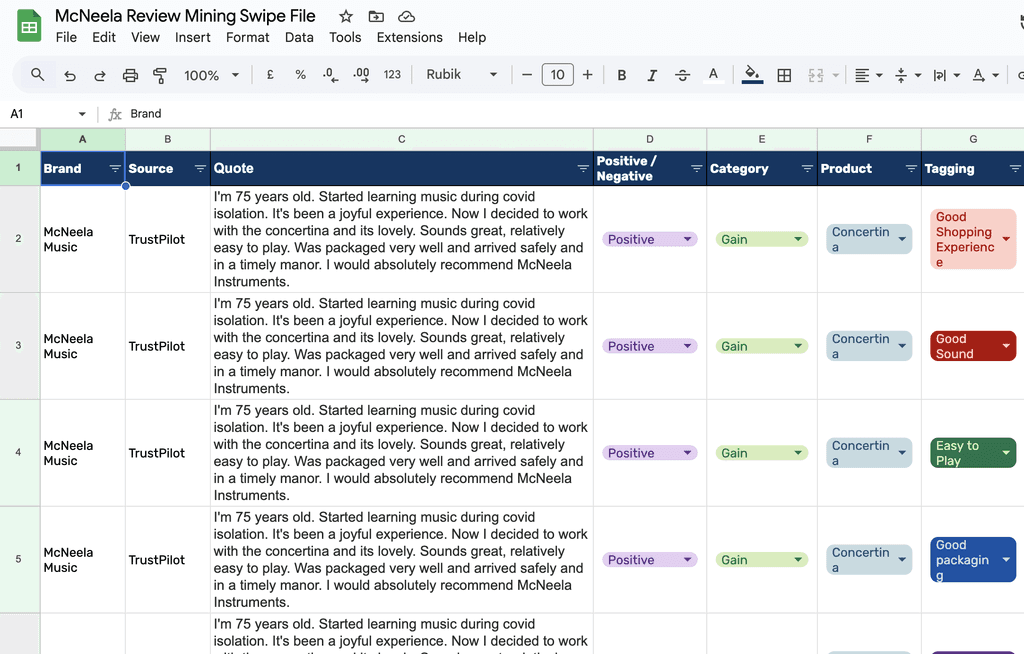The height and width of the screenshot is (654, 1024).
Task: Open the Insert menu
Action: (x=193, y=37)
